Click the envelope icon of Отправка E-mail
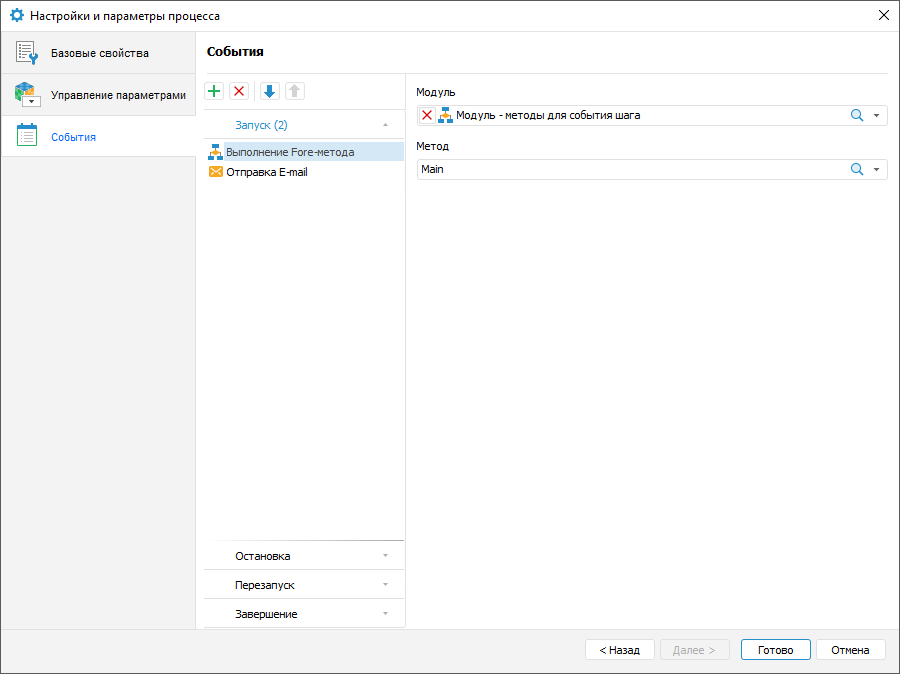 point(215,172)
